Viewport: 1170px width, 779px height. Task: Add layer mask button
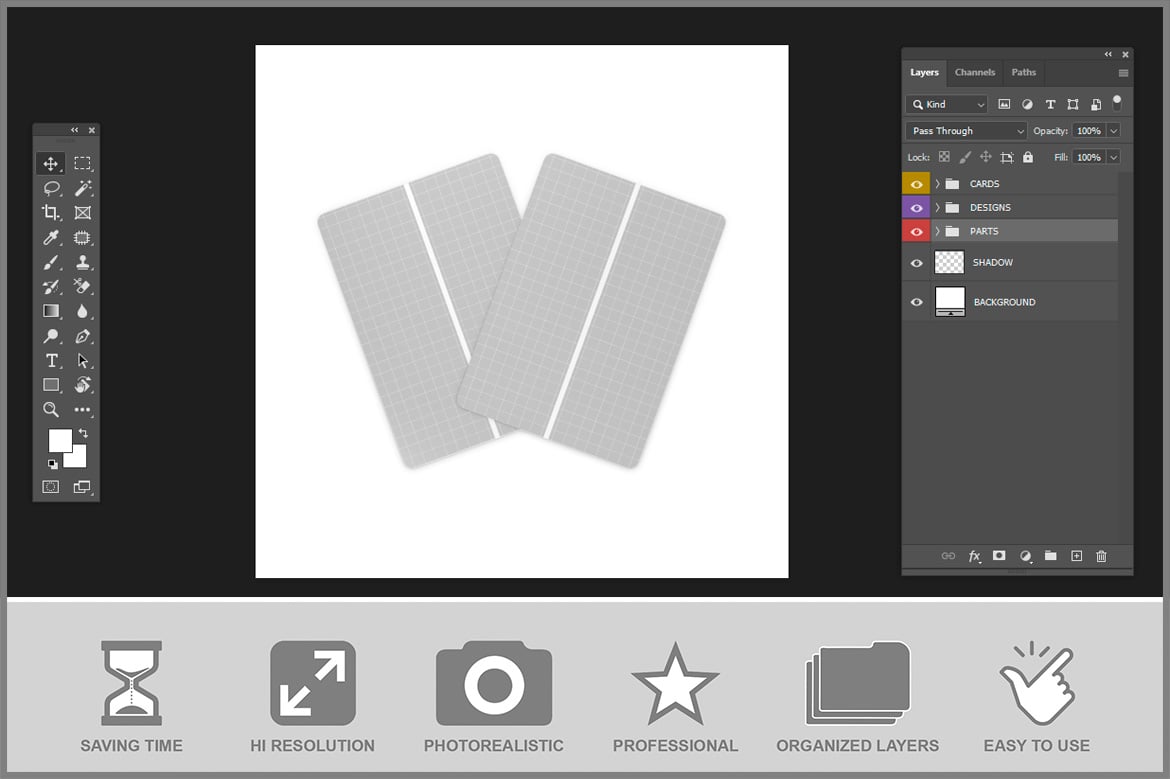click(x=999, y=556)
